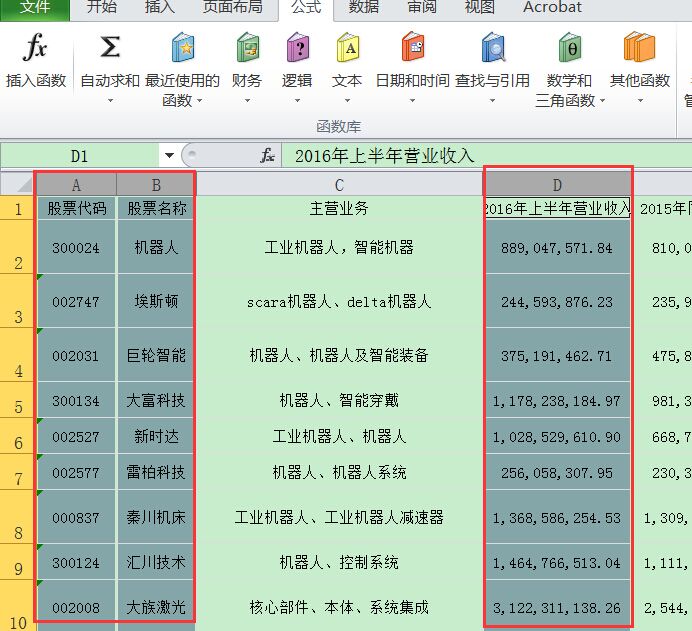Click cell 机器人、控制系统
This screenshot has width=692, height=631.
coord(339,562)
